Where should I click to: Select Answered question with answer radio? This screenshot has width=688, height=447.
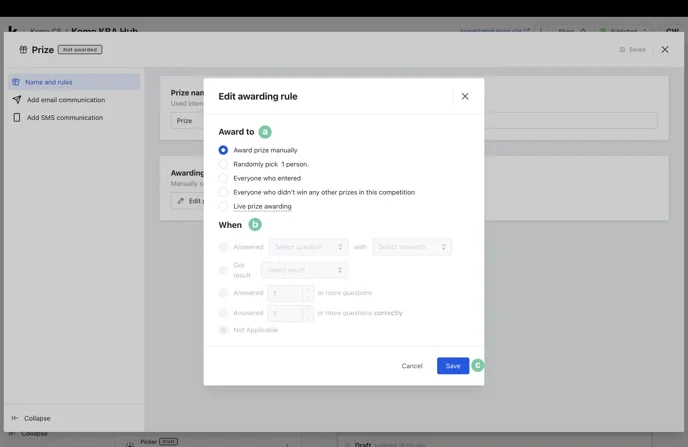223,247
